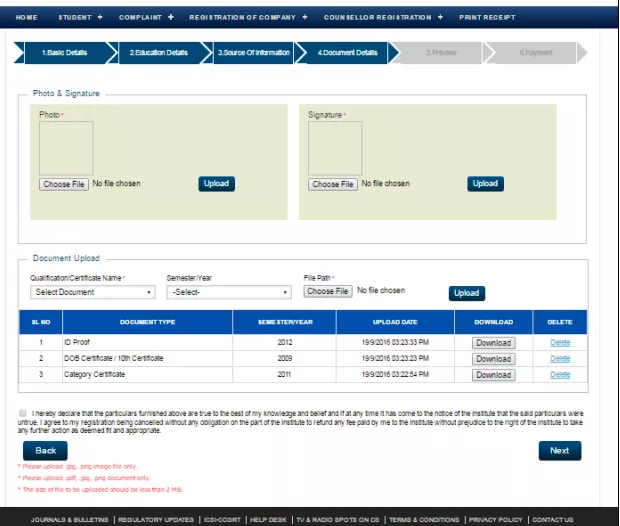Upload the selected Signature

pyautogui.click(x=485, y=184)
